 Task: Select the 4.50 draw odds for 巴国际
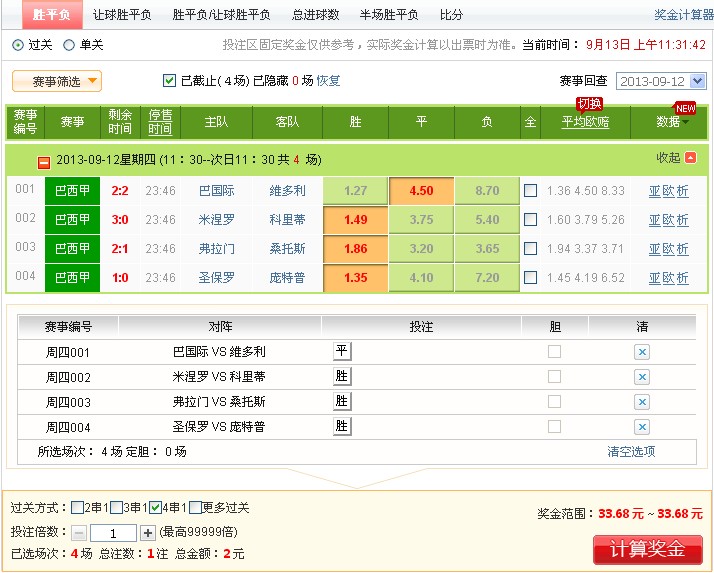tap(421, 191)
